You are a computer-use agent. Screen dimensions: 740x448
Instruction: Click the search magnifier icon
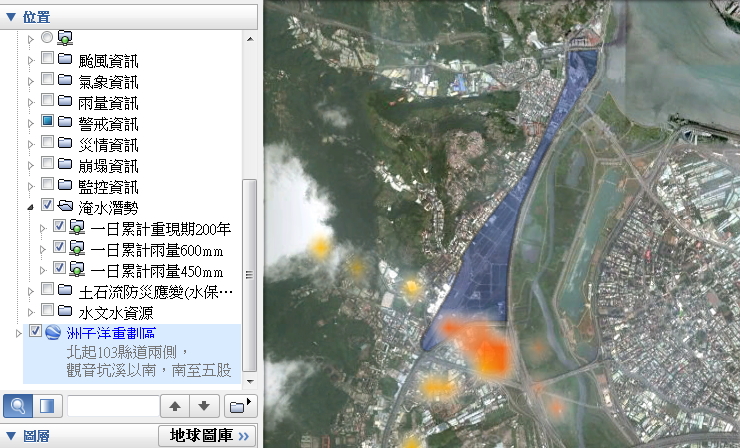[x=17, y=406]
